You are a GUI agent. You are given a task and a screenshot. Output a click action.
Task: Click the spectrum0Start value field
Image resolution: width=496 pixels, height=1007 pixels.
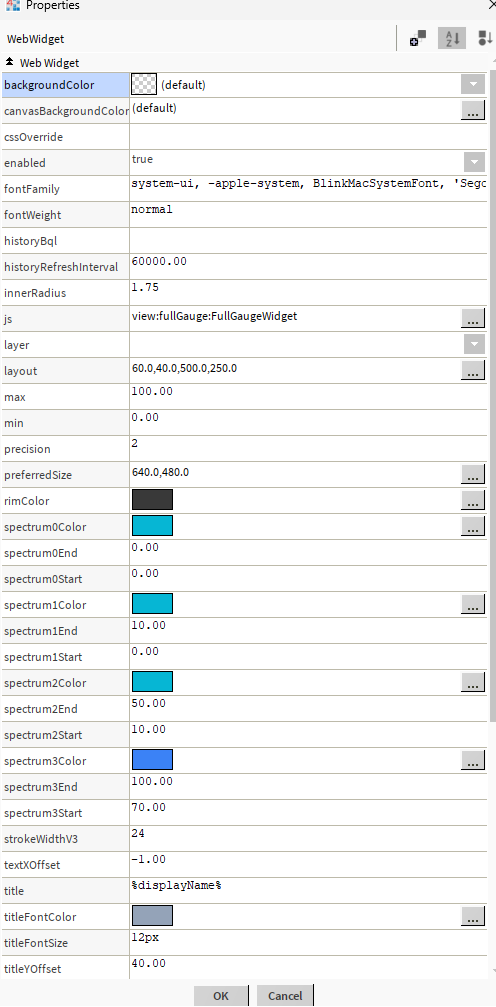coord(308,579)
